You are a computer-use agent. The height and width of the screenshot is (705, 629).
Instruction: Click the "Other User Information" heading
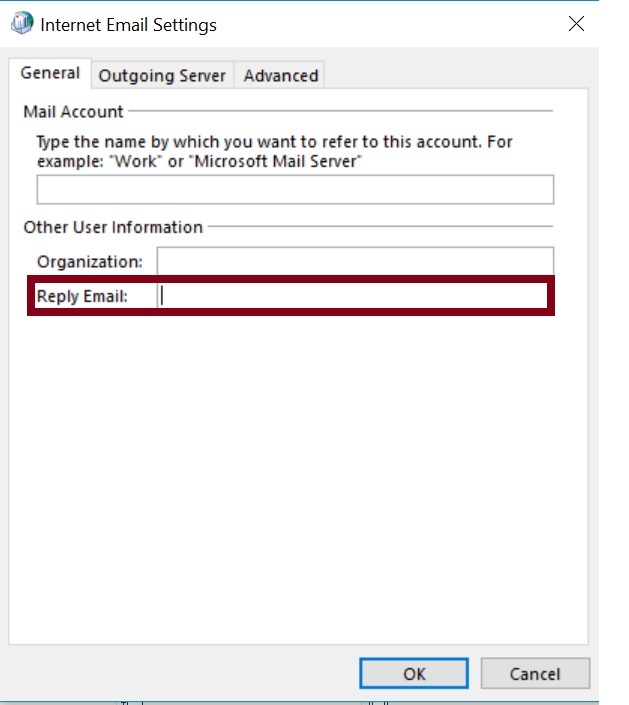(113, 227)
